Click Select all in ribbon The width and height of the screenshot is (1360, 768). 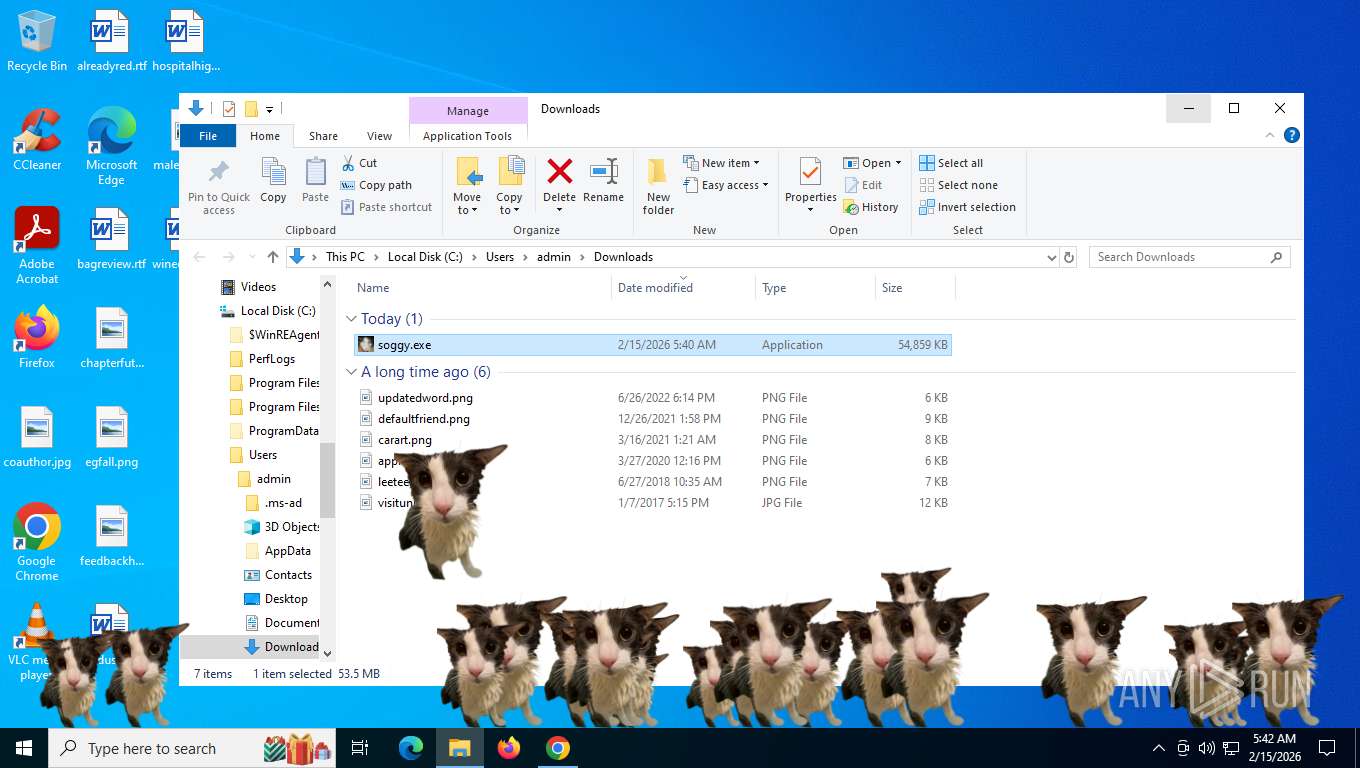click(x=951, y=163)
